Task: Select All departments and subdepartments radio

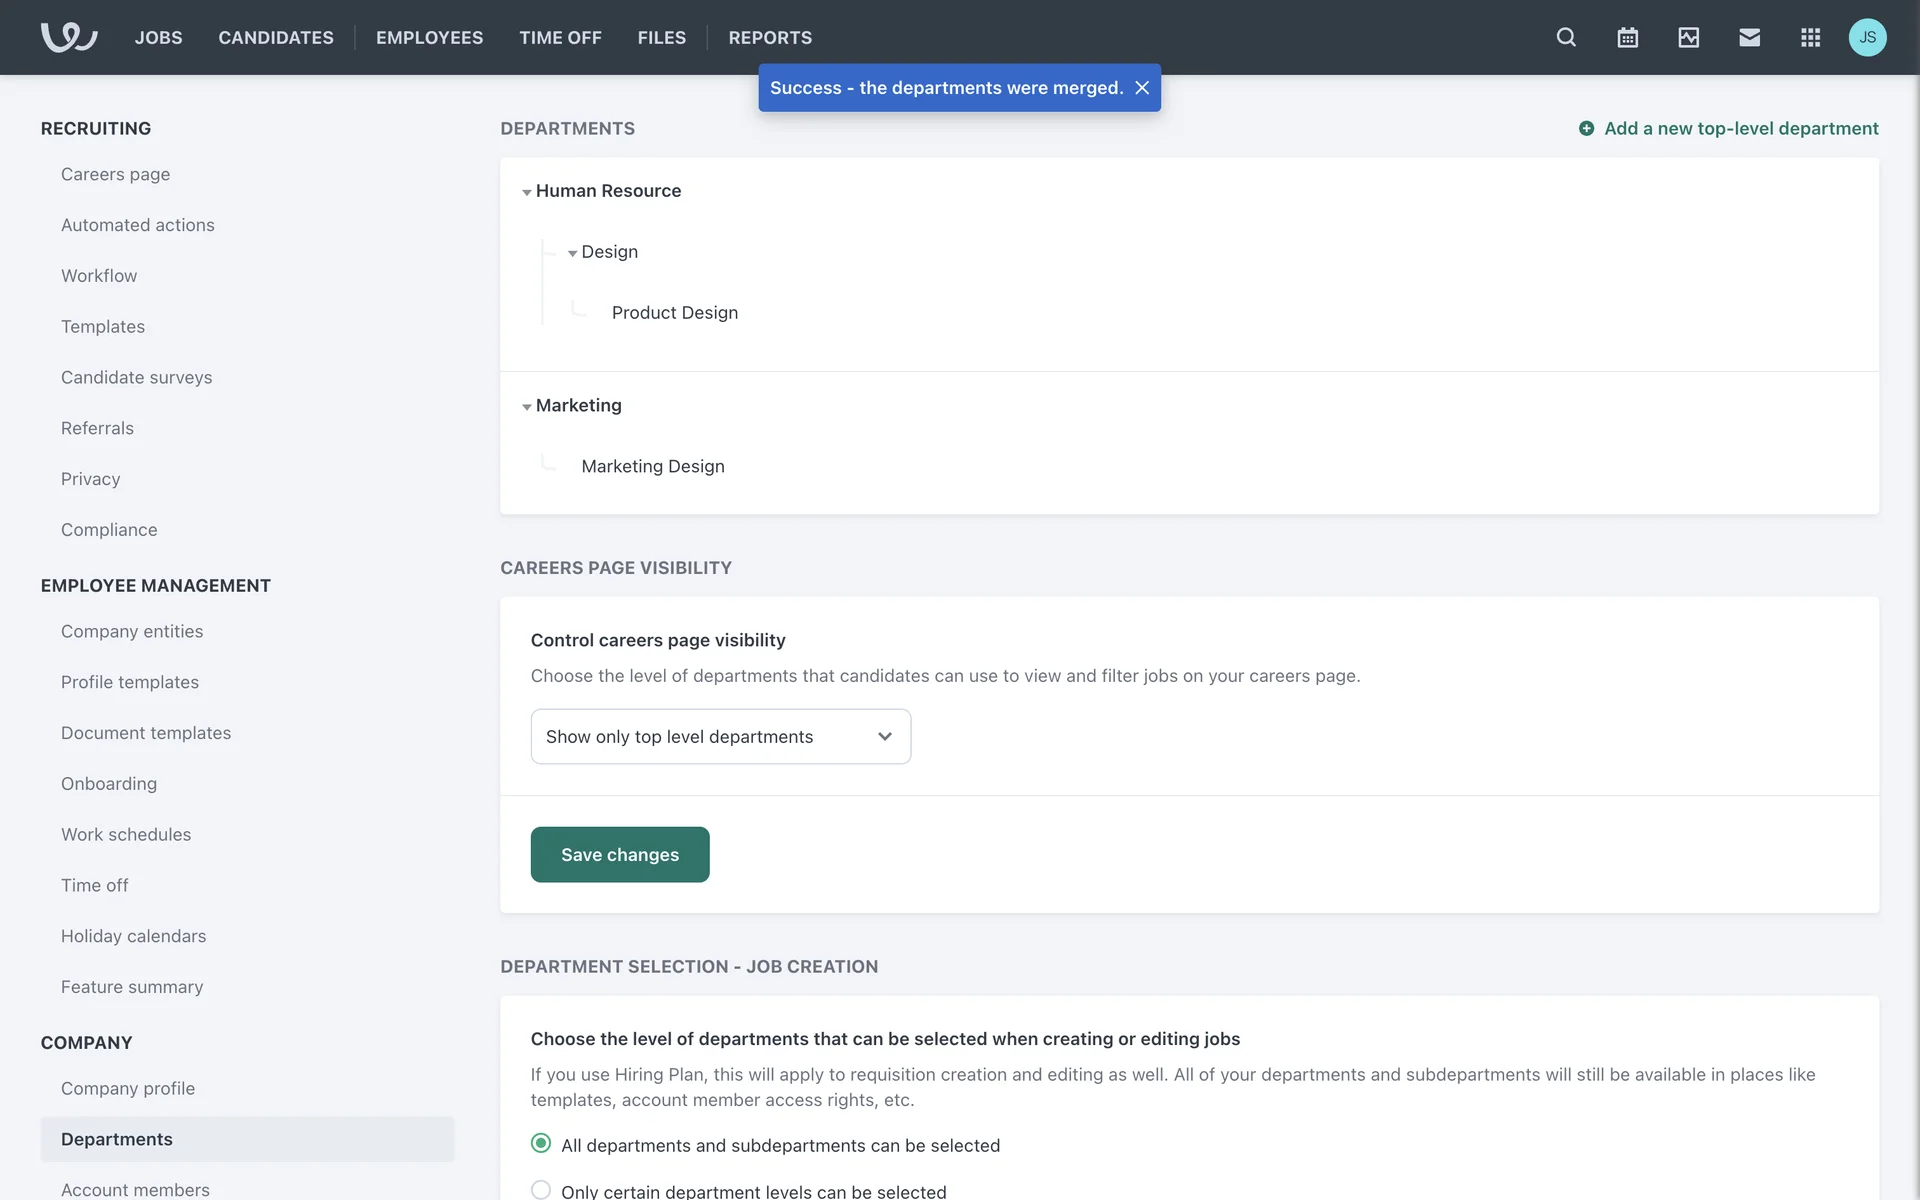Action: click(541, 1143)
